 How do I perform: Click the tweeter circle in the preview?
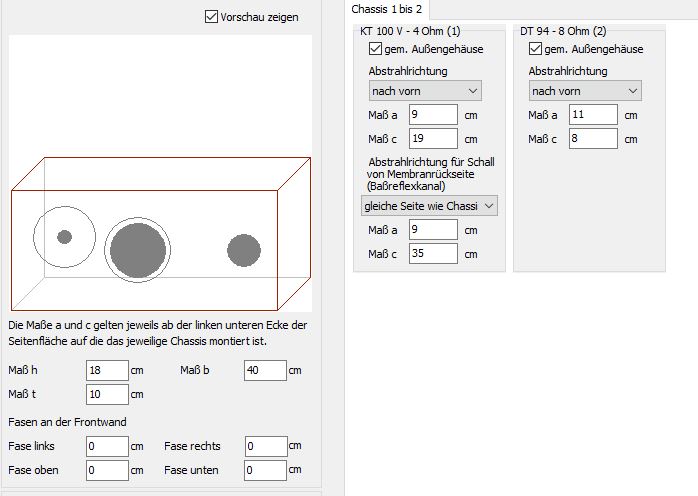click(65, 237)
